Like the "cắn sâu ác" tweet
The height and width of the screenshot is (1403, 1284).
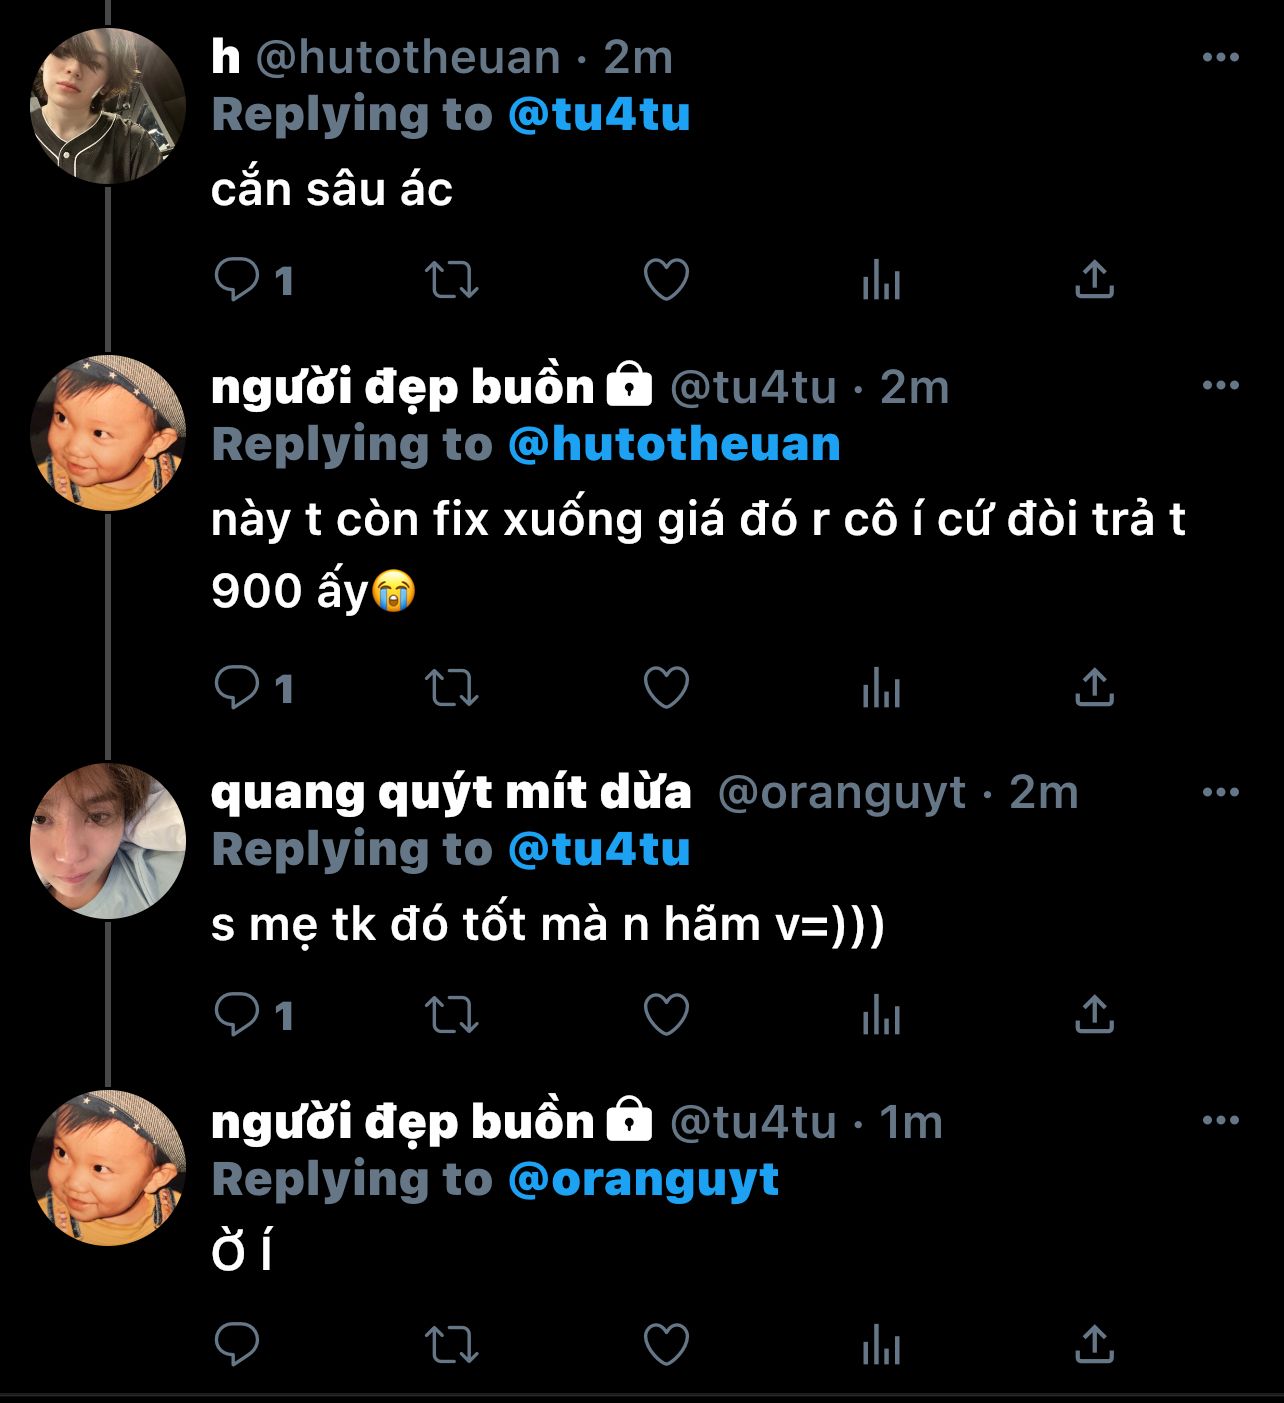(666, 280)
